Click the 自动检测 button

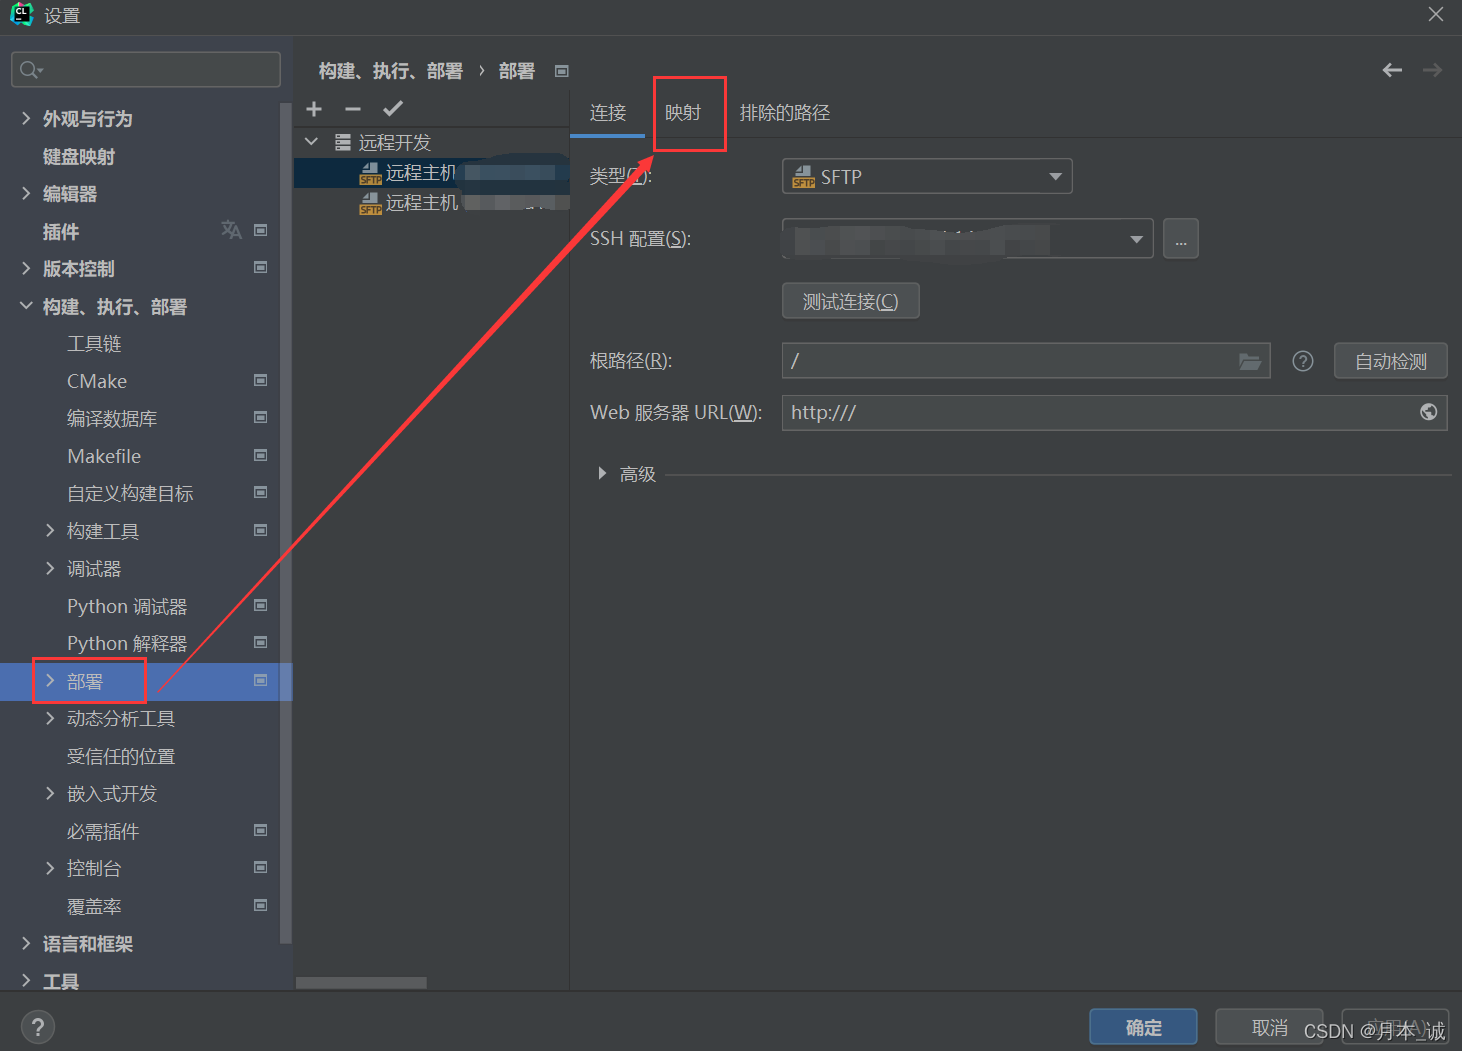pyautogui.click(x=1390, y=361)
